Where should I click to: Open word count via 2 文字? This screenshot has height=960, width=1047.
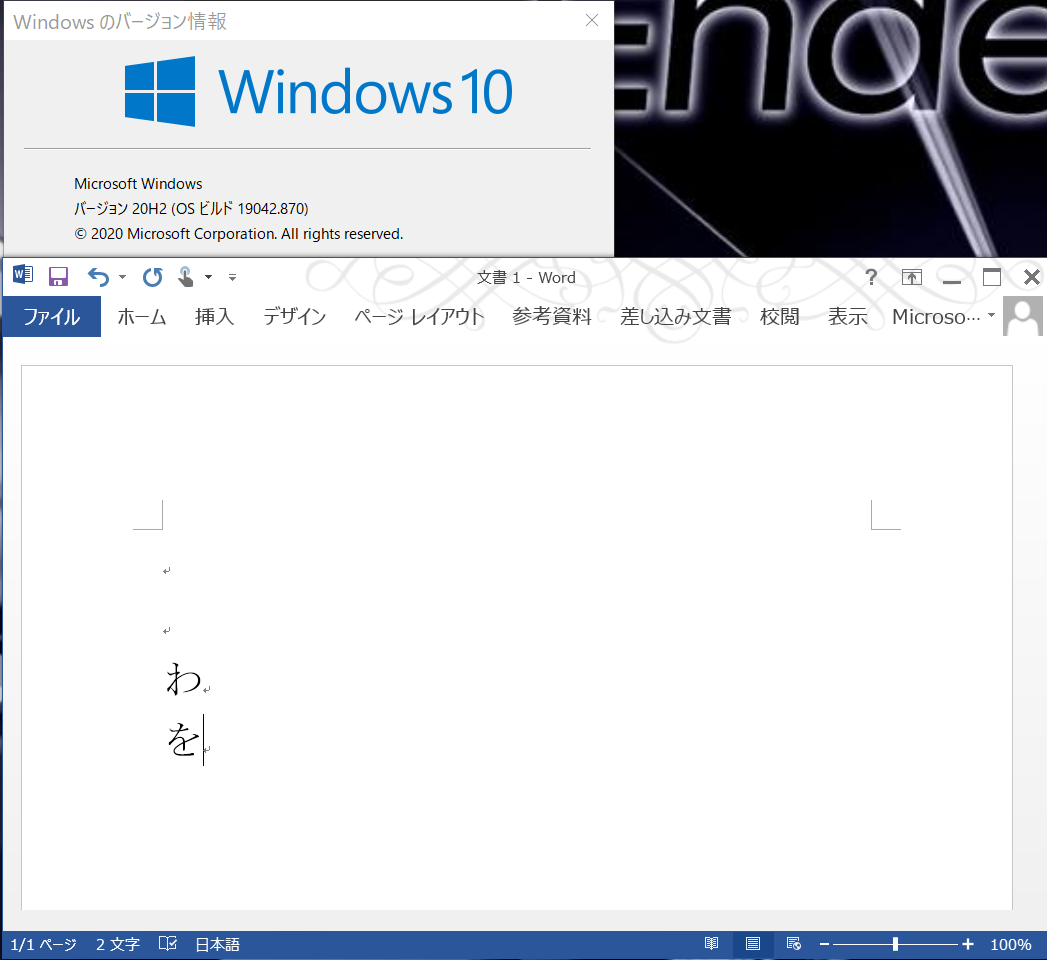[x=118, y=945]
